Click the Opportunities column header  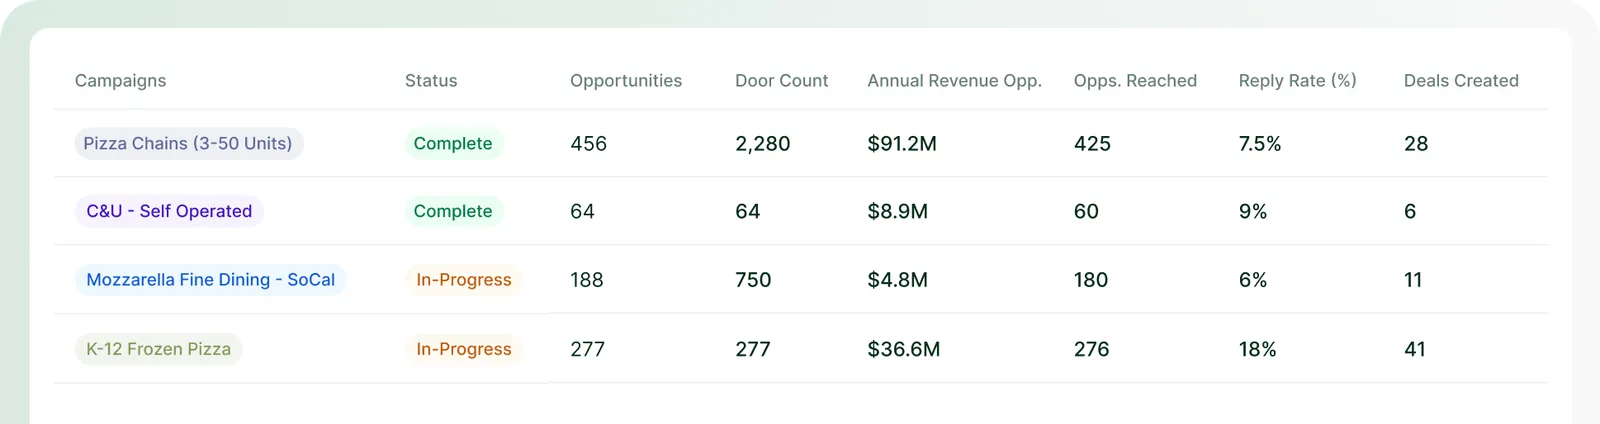click(x=626, y=81)
